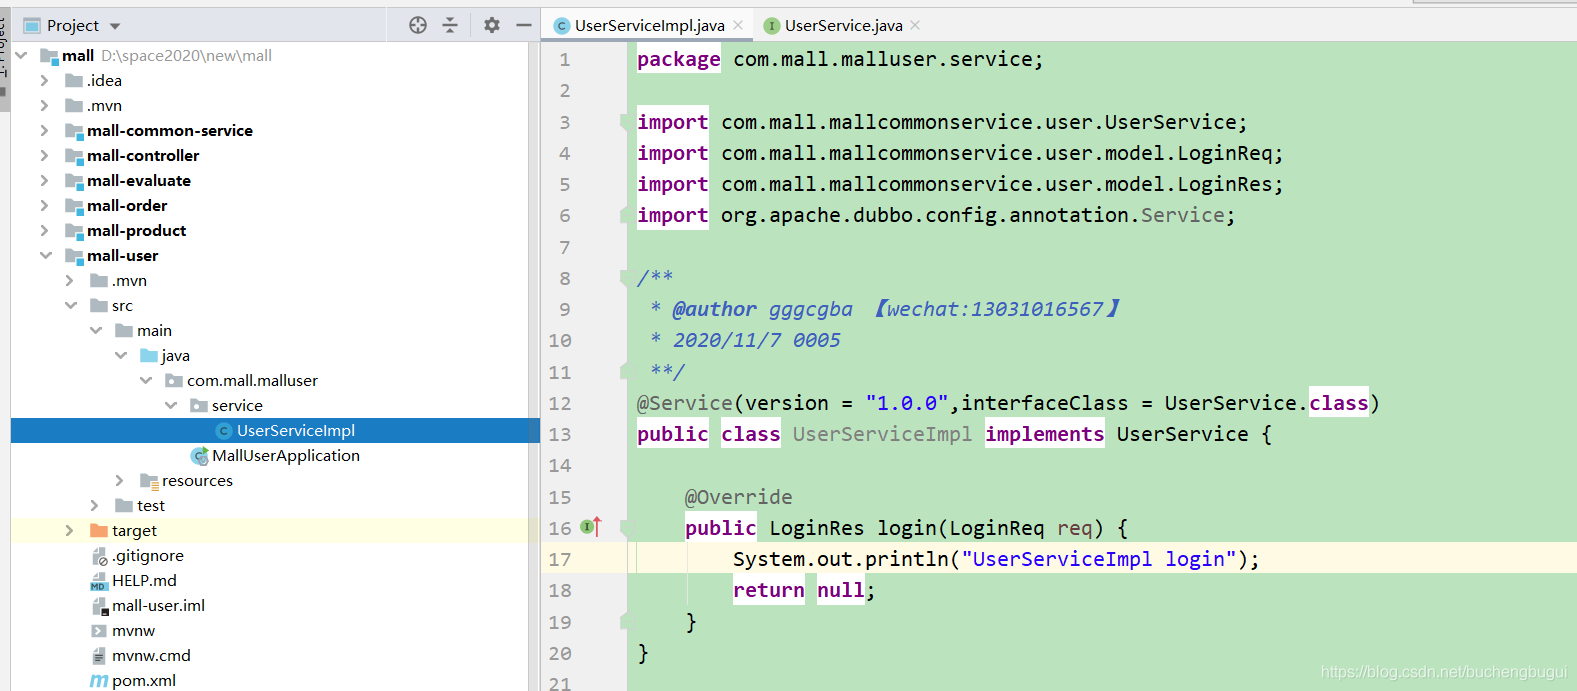
Task: Switch to UserServiceImpl.java tab
Action: 649,25
